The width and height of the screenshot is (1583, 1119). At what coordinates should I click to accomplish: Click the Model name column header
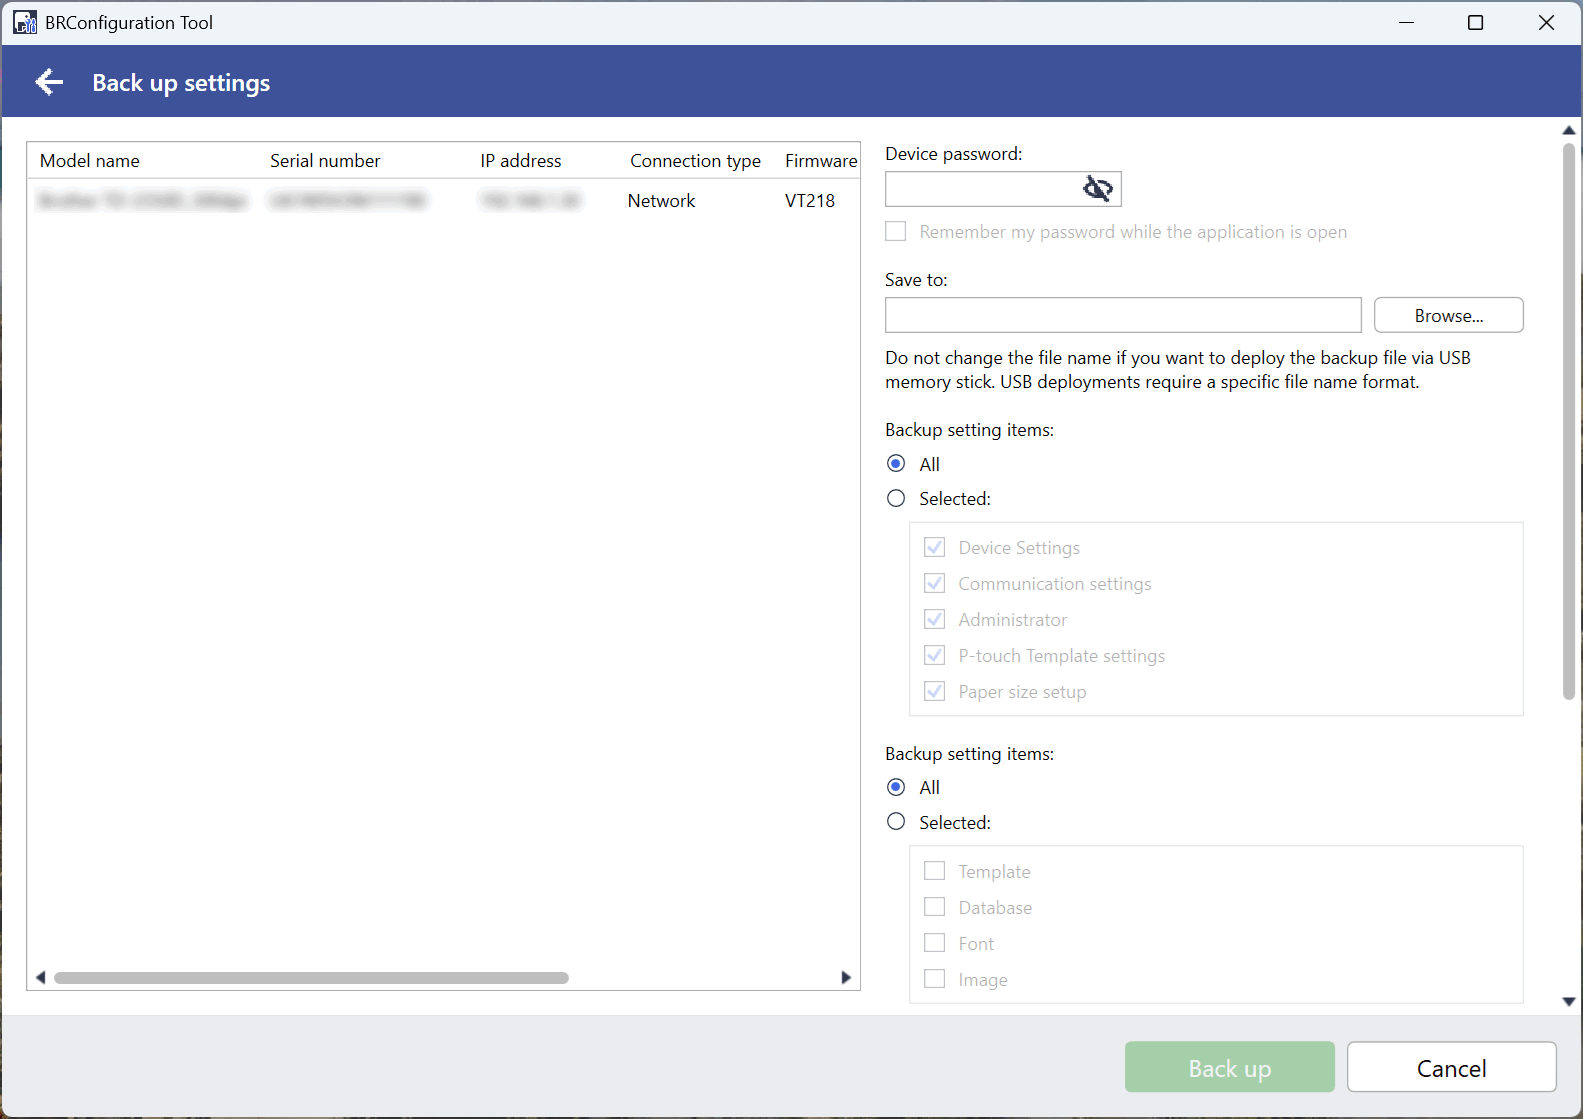pos(90,161)
